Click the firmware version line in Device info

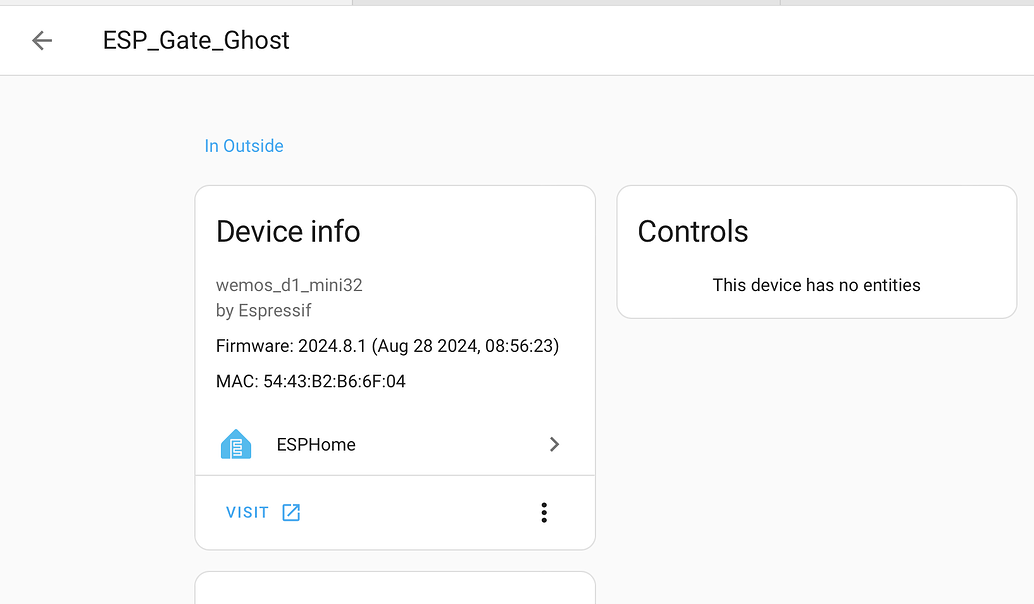[387, 346]
